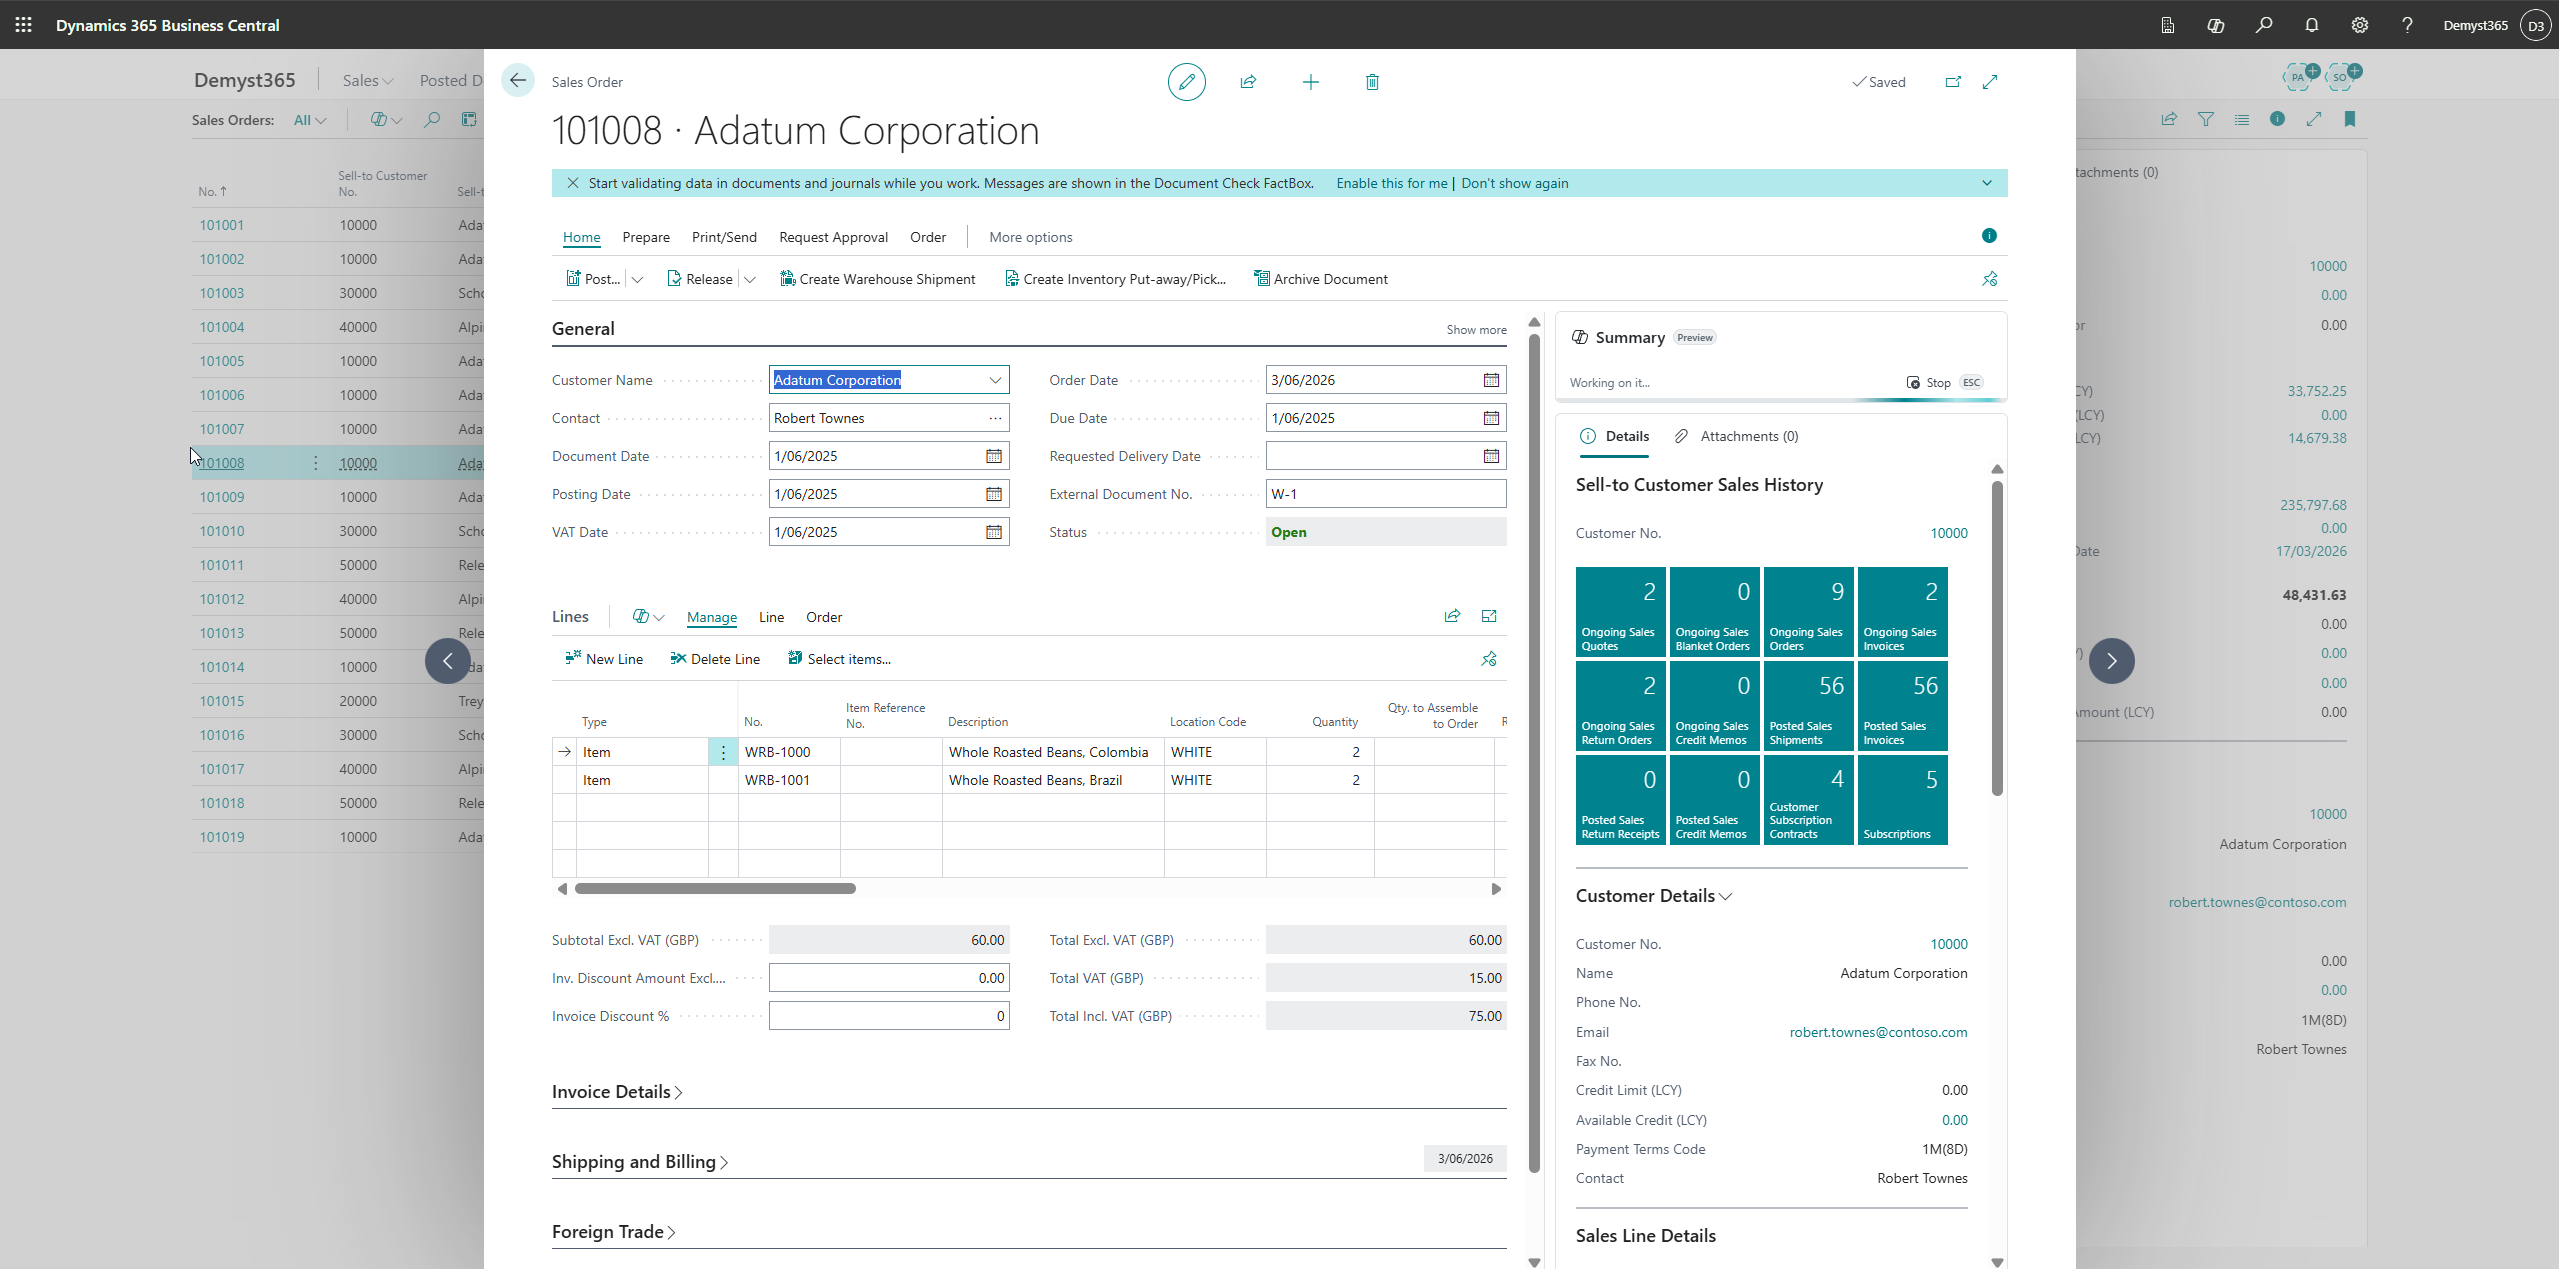
Task: Toggle the FactBox info pane icon
Action: pyautogui.click(x=1988, y=236)
